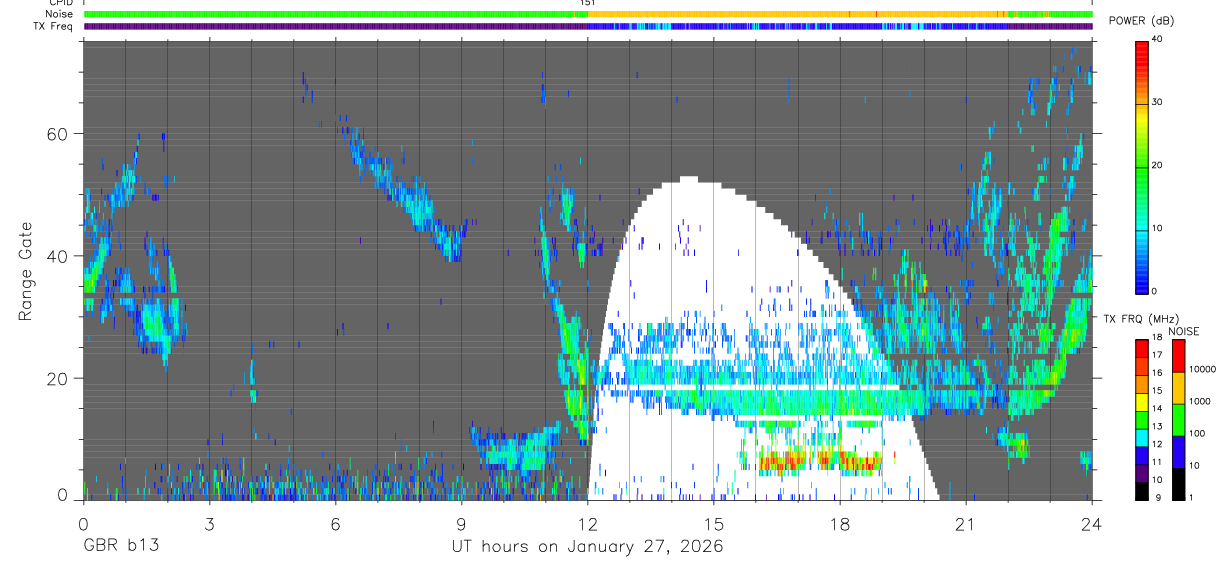Pick the green noise swatch between 100 and 1000
Viewport: 1228px width, 567px height.
point(1178,420)
